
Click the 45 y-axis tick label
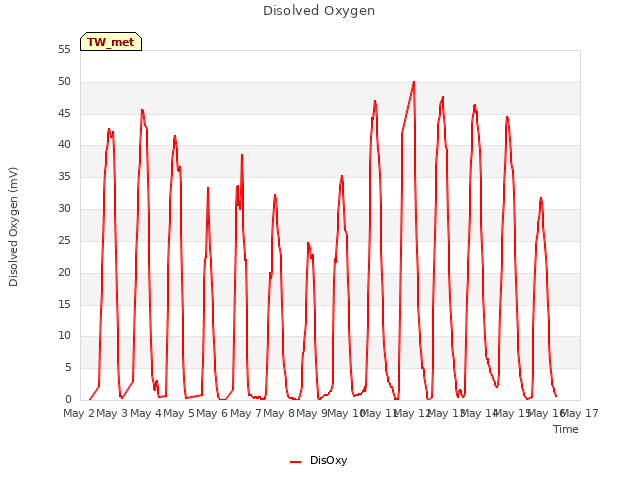pos(64,113)
